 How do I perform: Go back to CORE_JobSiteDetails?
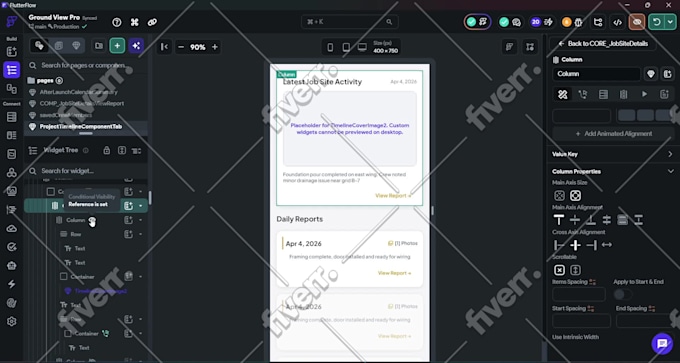[603, 43]
